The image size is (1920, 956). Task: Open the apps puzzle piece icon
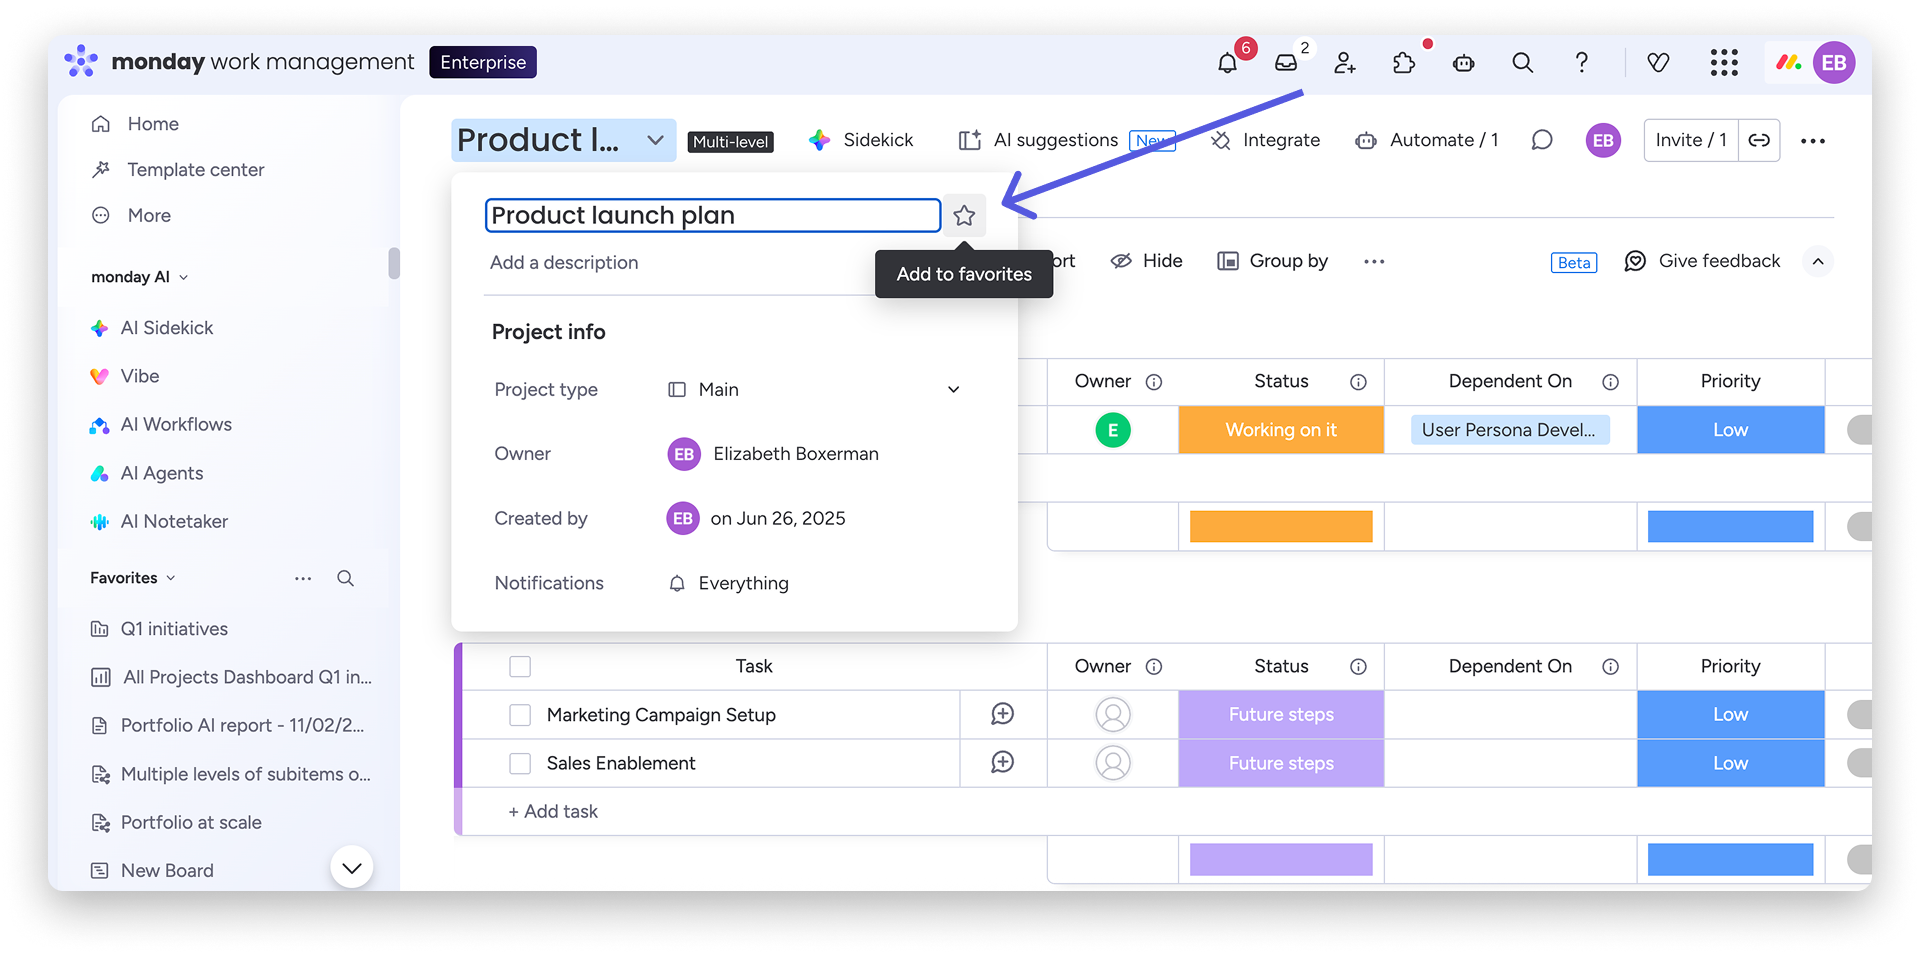pyautogui.click(x=1404, y=63)
